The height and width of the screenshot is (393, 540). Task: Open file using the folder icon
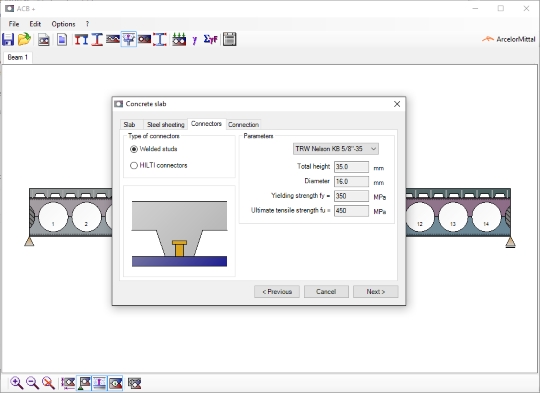tap(24, 39)
